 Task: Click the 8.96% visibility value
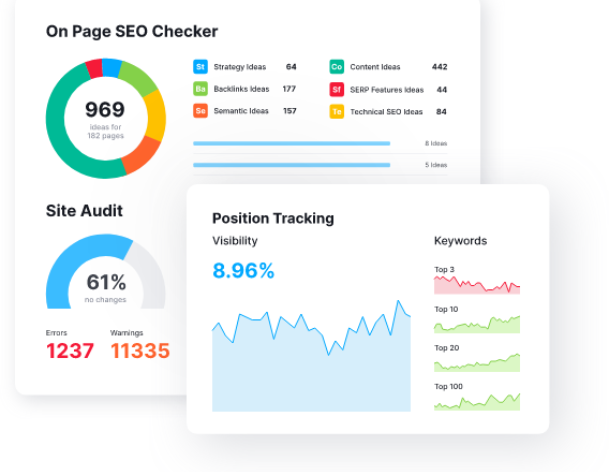click(243, 270)
